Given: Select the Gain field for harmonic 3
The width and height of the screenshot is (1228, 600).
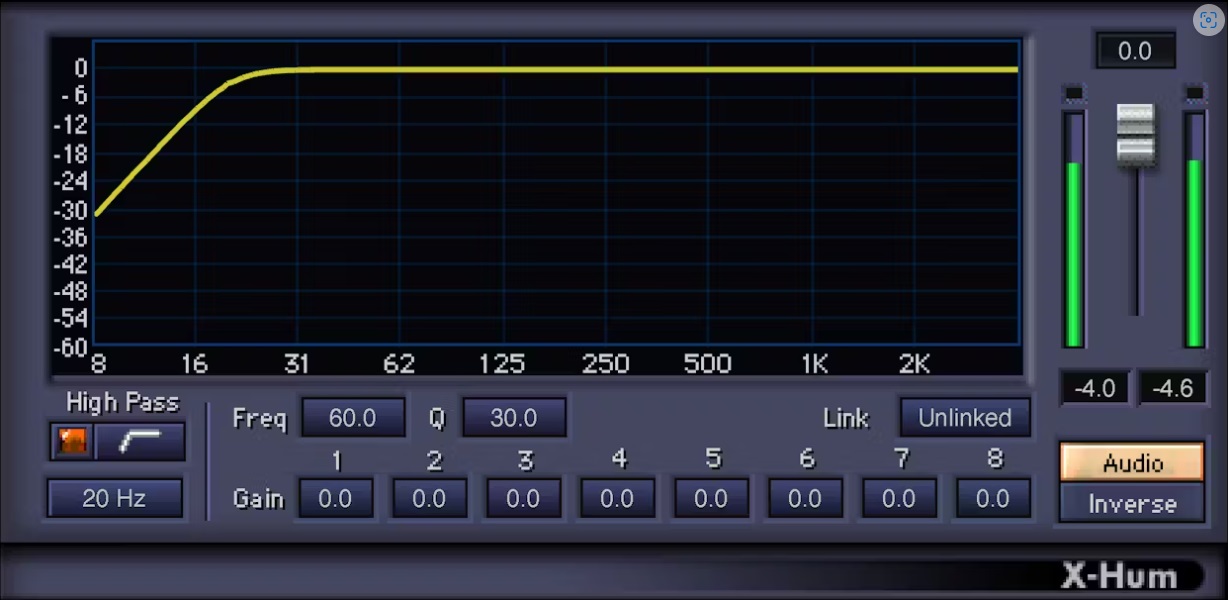Looking at the screenshot, I should click(x=523, y=498).
